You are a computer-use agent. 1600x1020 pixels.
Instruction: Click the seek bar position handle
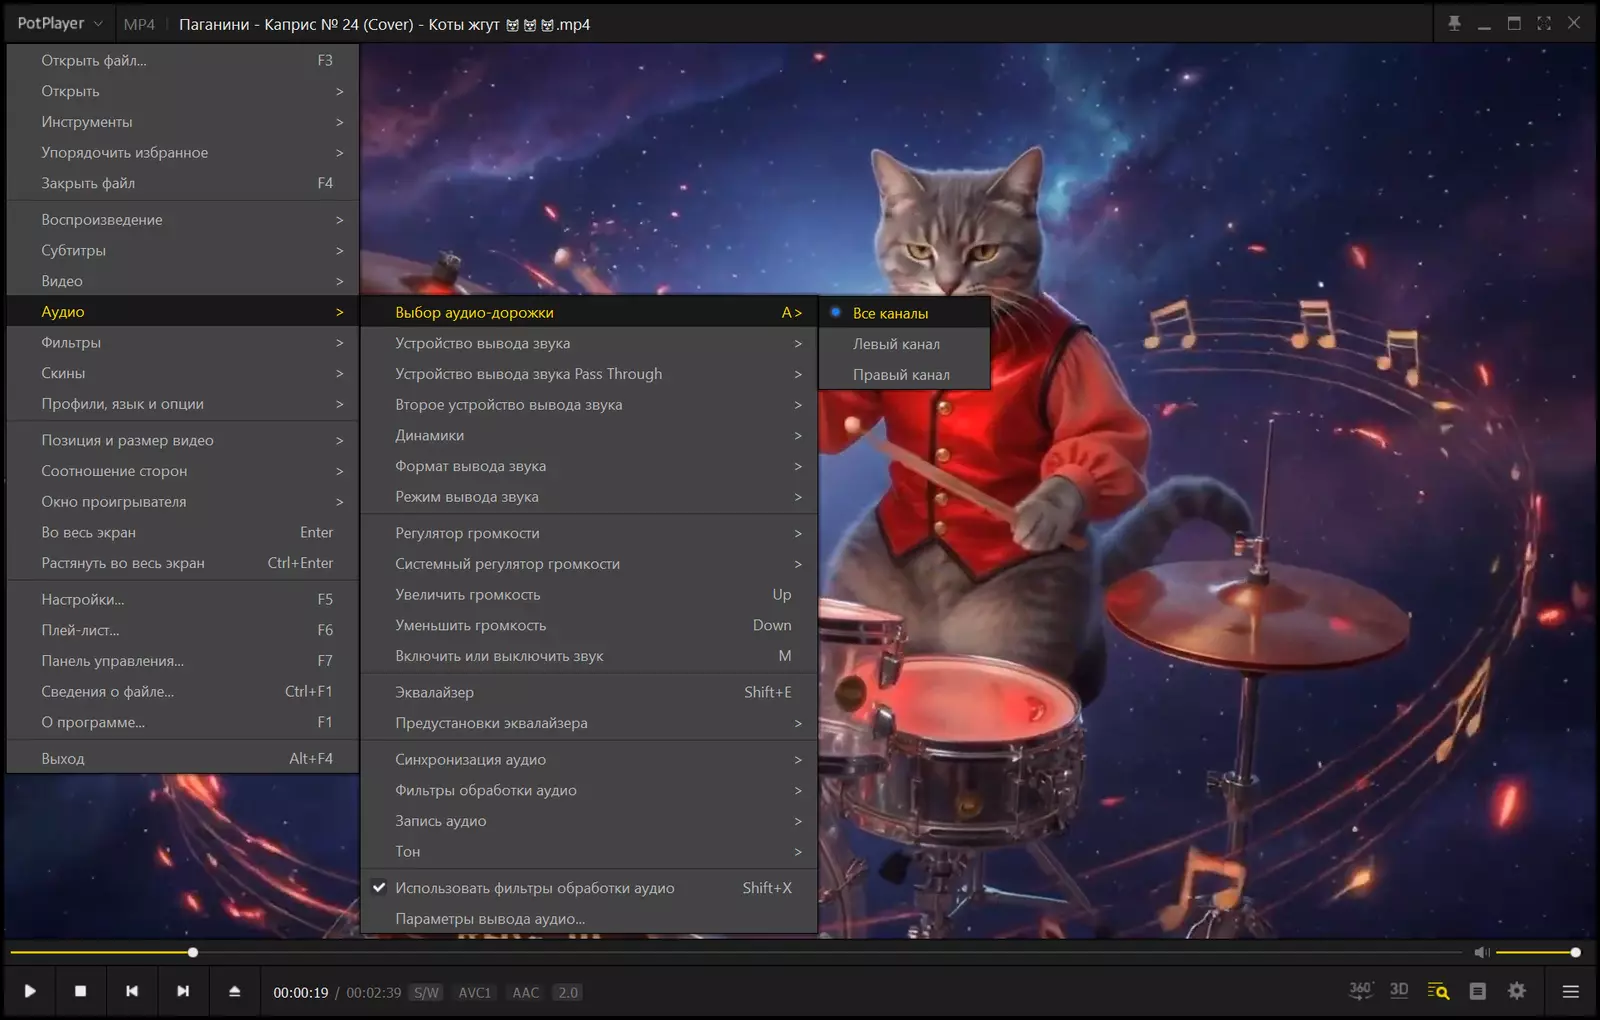(x=193, y=952)
